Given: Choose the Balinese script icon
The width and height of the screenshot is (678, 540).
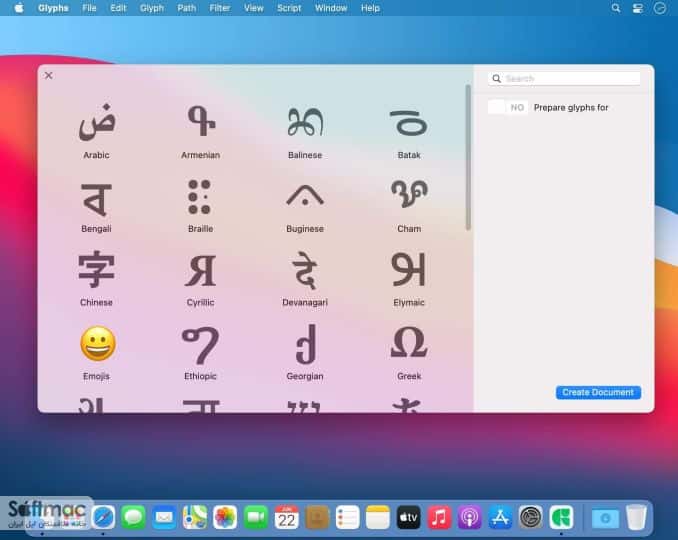Looking at the screenshot, I should [305, 122].
